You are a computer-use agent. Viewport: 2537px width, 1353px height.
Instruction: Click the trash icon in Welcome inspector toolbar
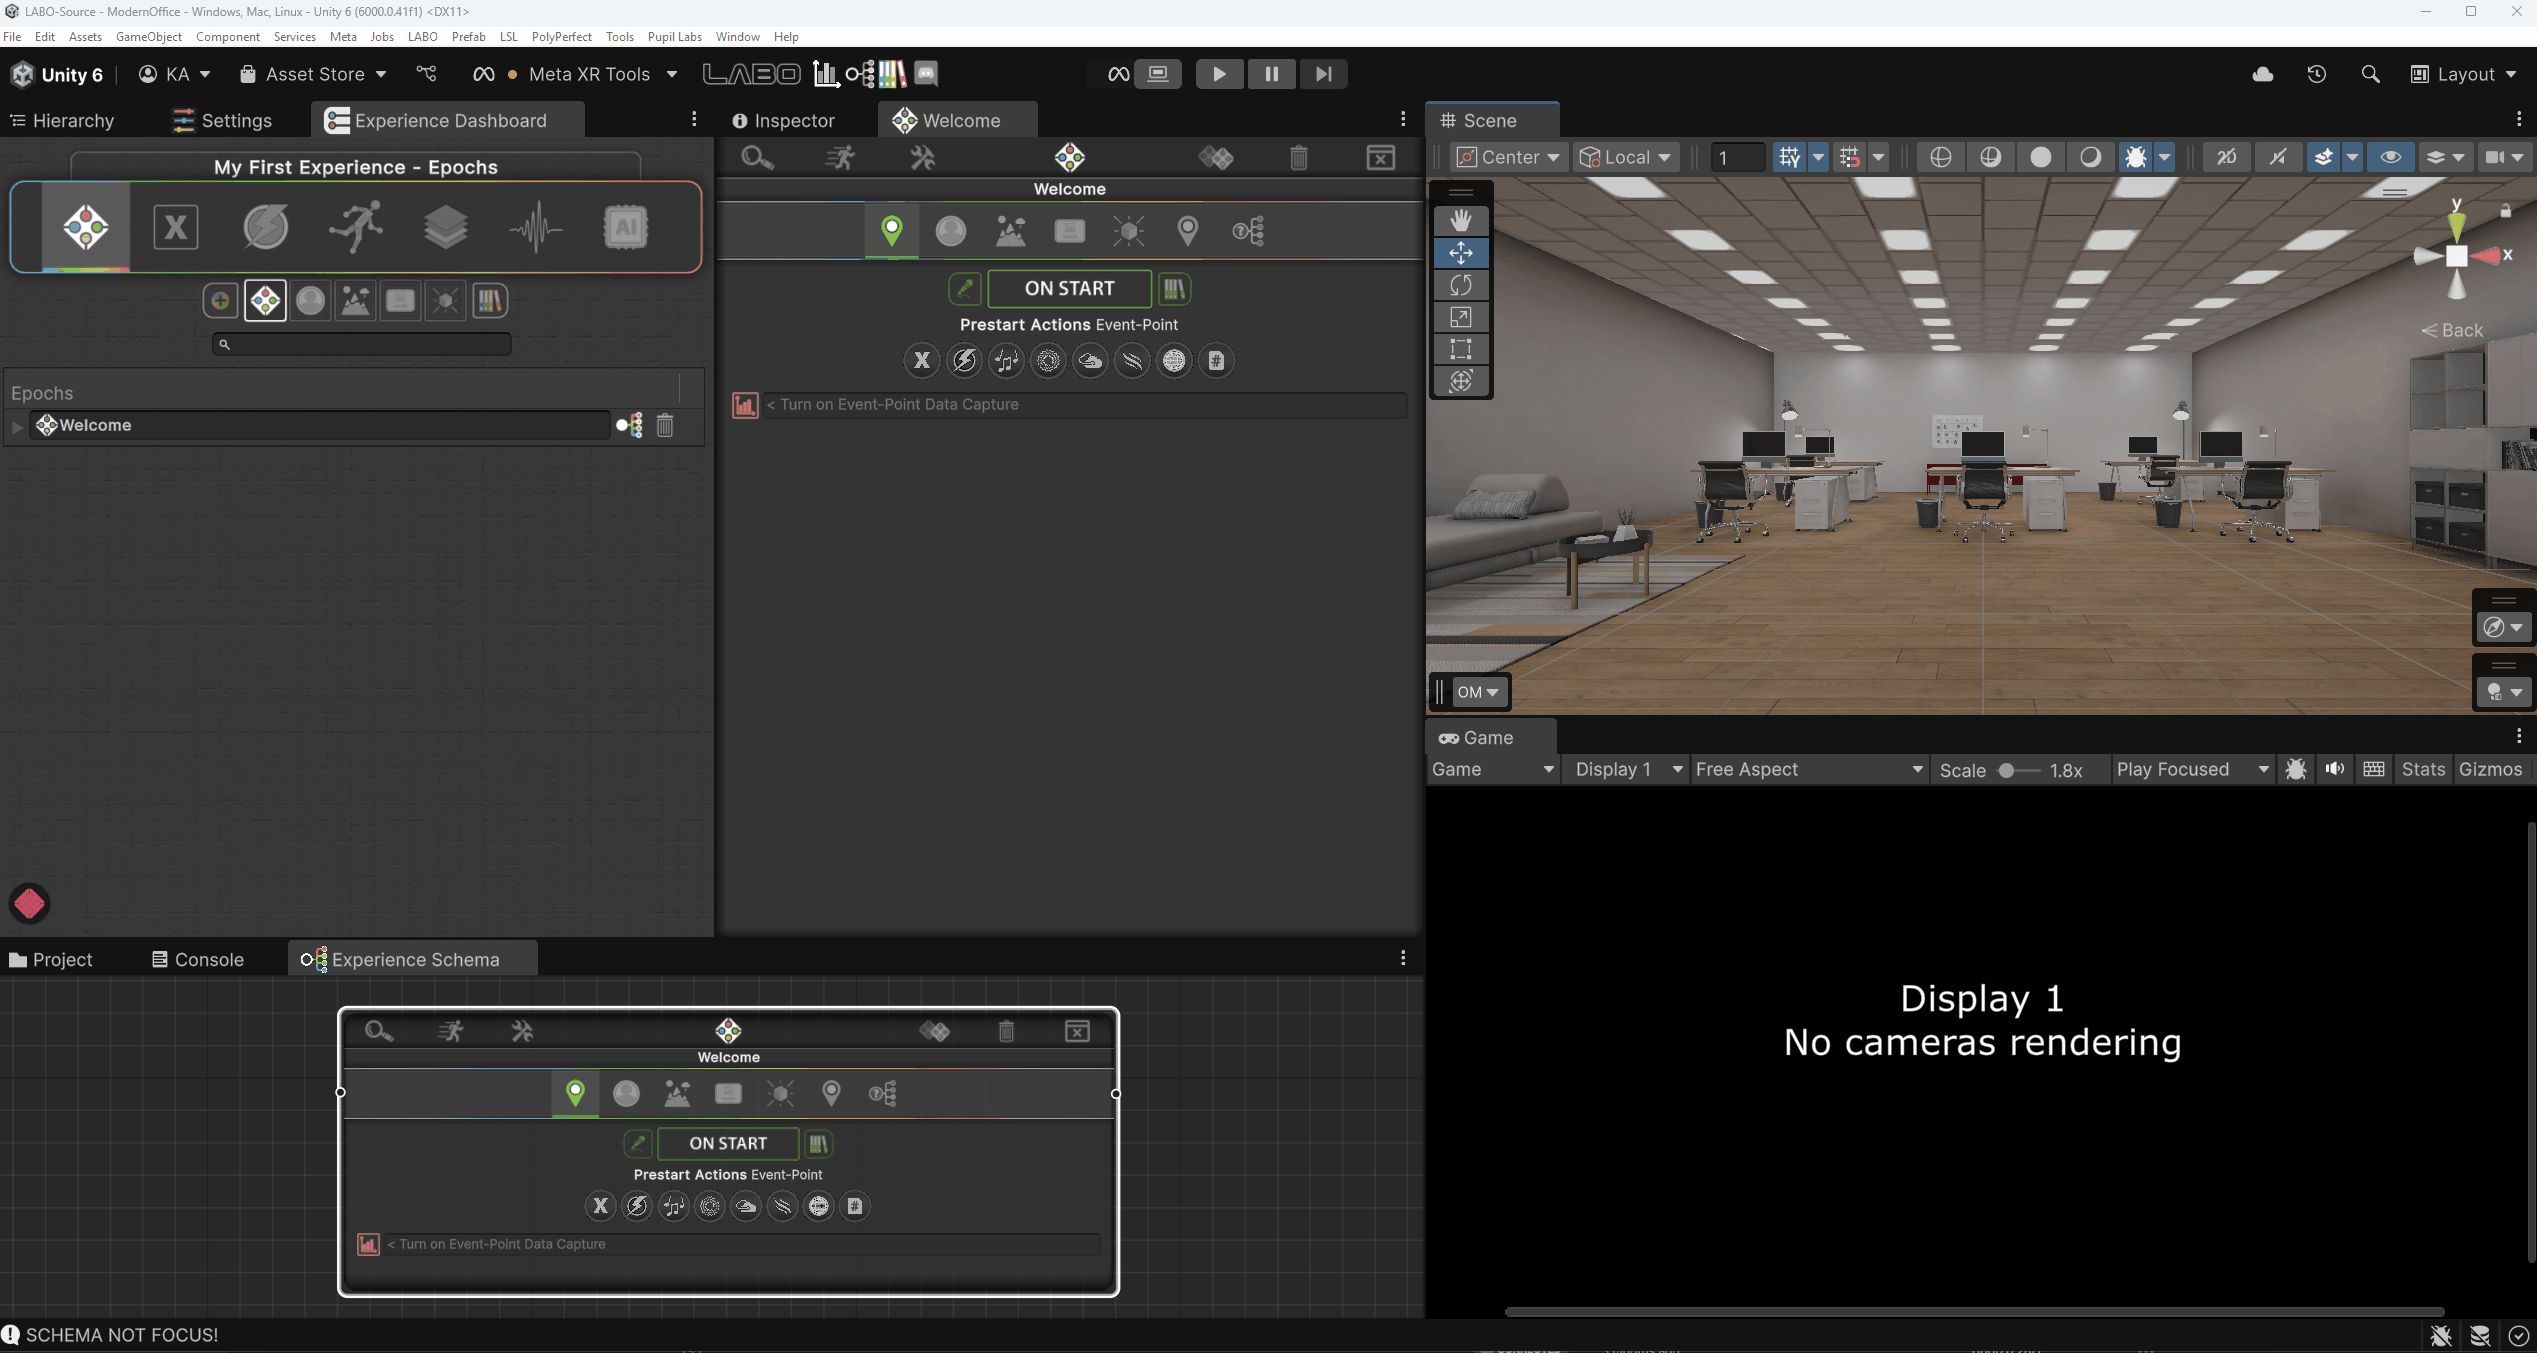(x=1298, y=157)
